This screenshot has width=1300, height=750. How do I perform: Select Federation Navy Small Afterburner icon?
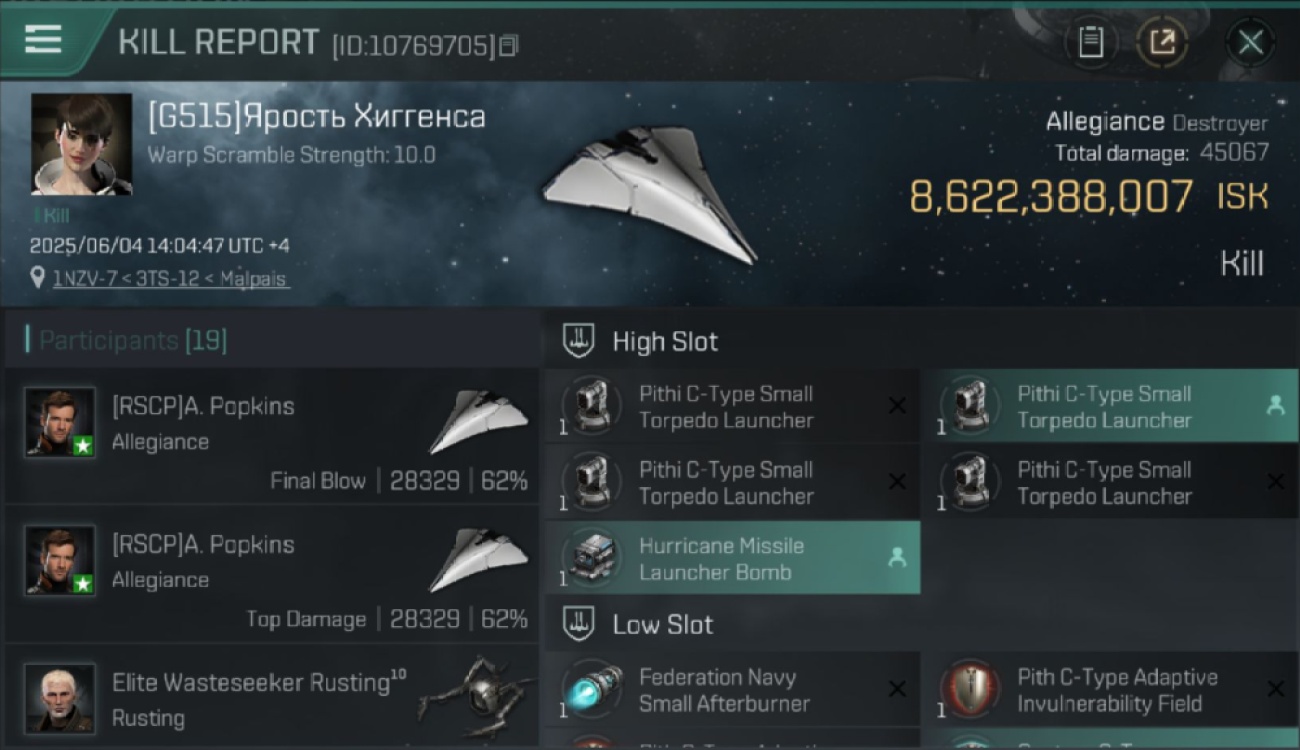click(589, 691)
